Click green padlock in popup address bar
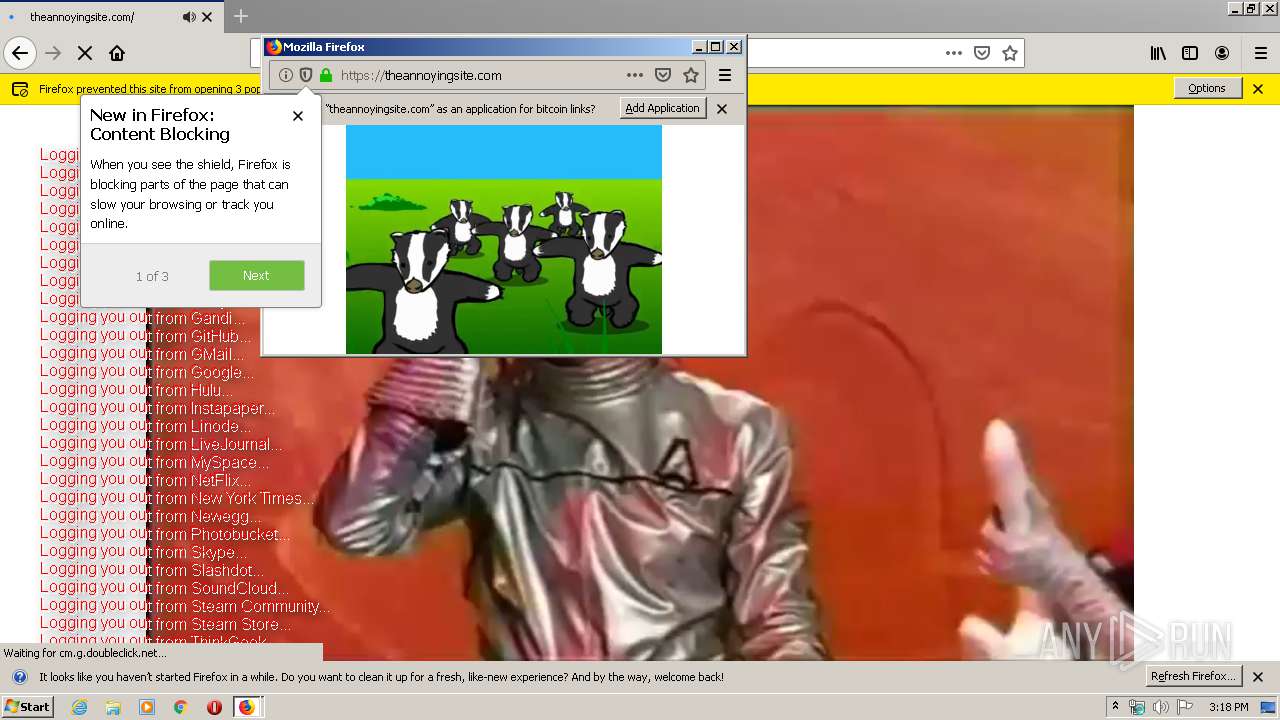The width and height of the screenshot is (1280, 720). pos(326,75)
